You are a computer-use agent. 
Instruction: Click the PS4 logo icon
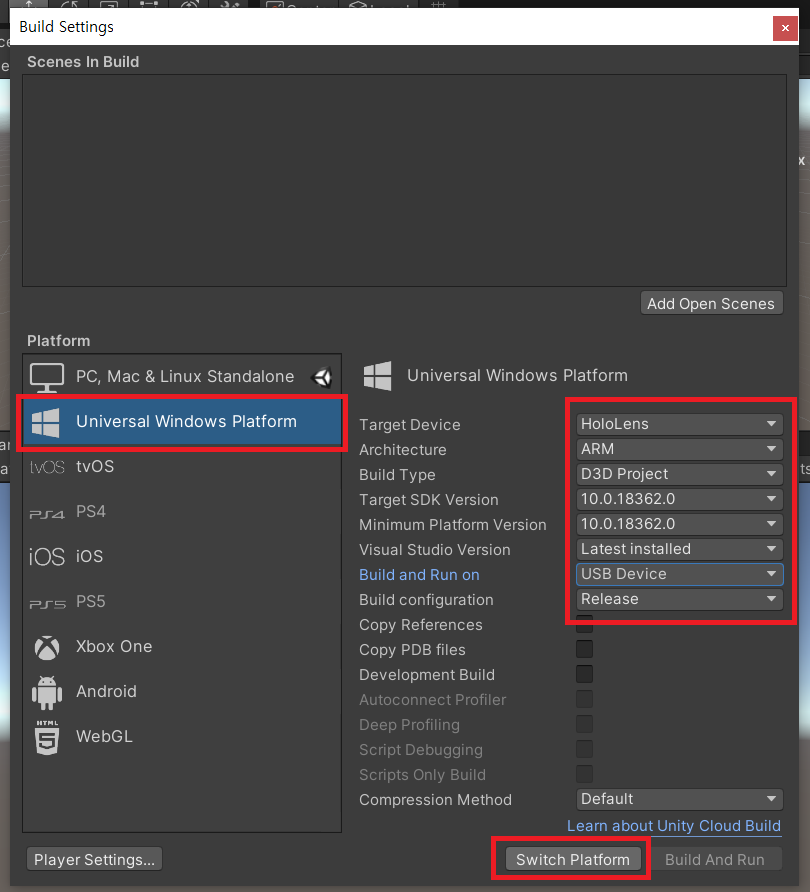click(x=47, y=514)
